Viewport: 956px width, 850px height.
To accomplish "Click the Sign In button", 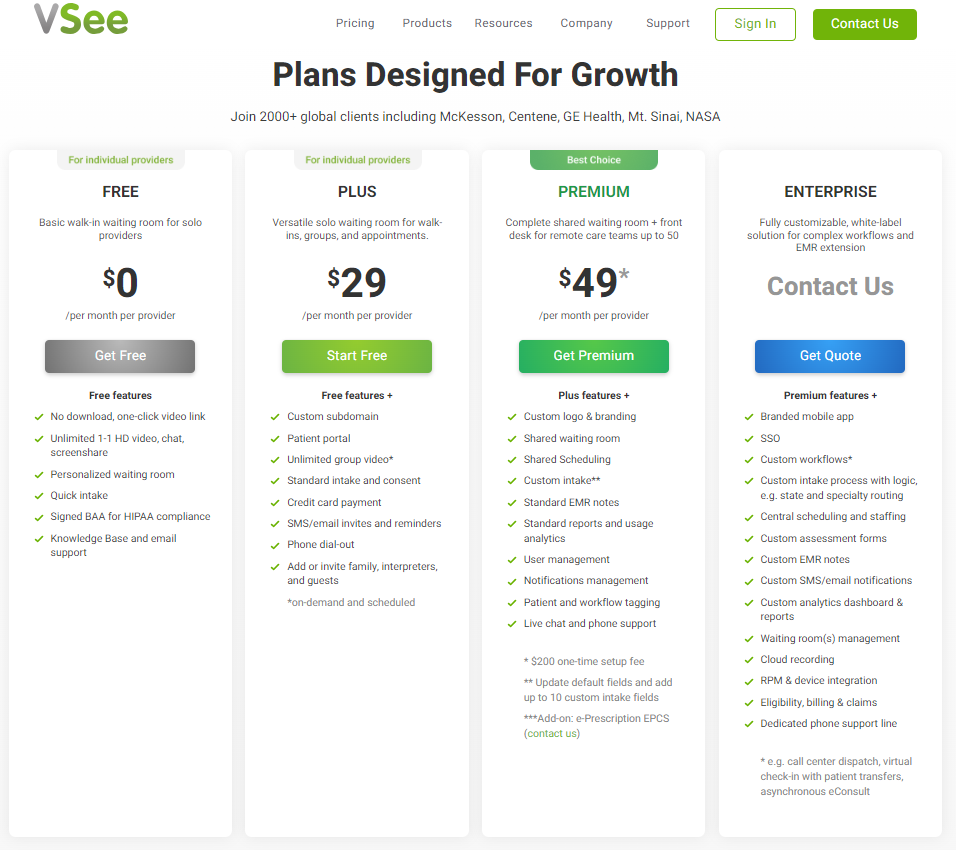I will pos(755,24).
